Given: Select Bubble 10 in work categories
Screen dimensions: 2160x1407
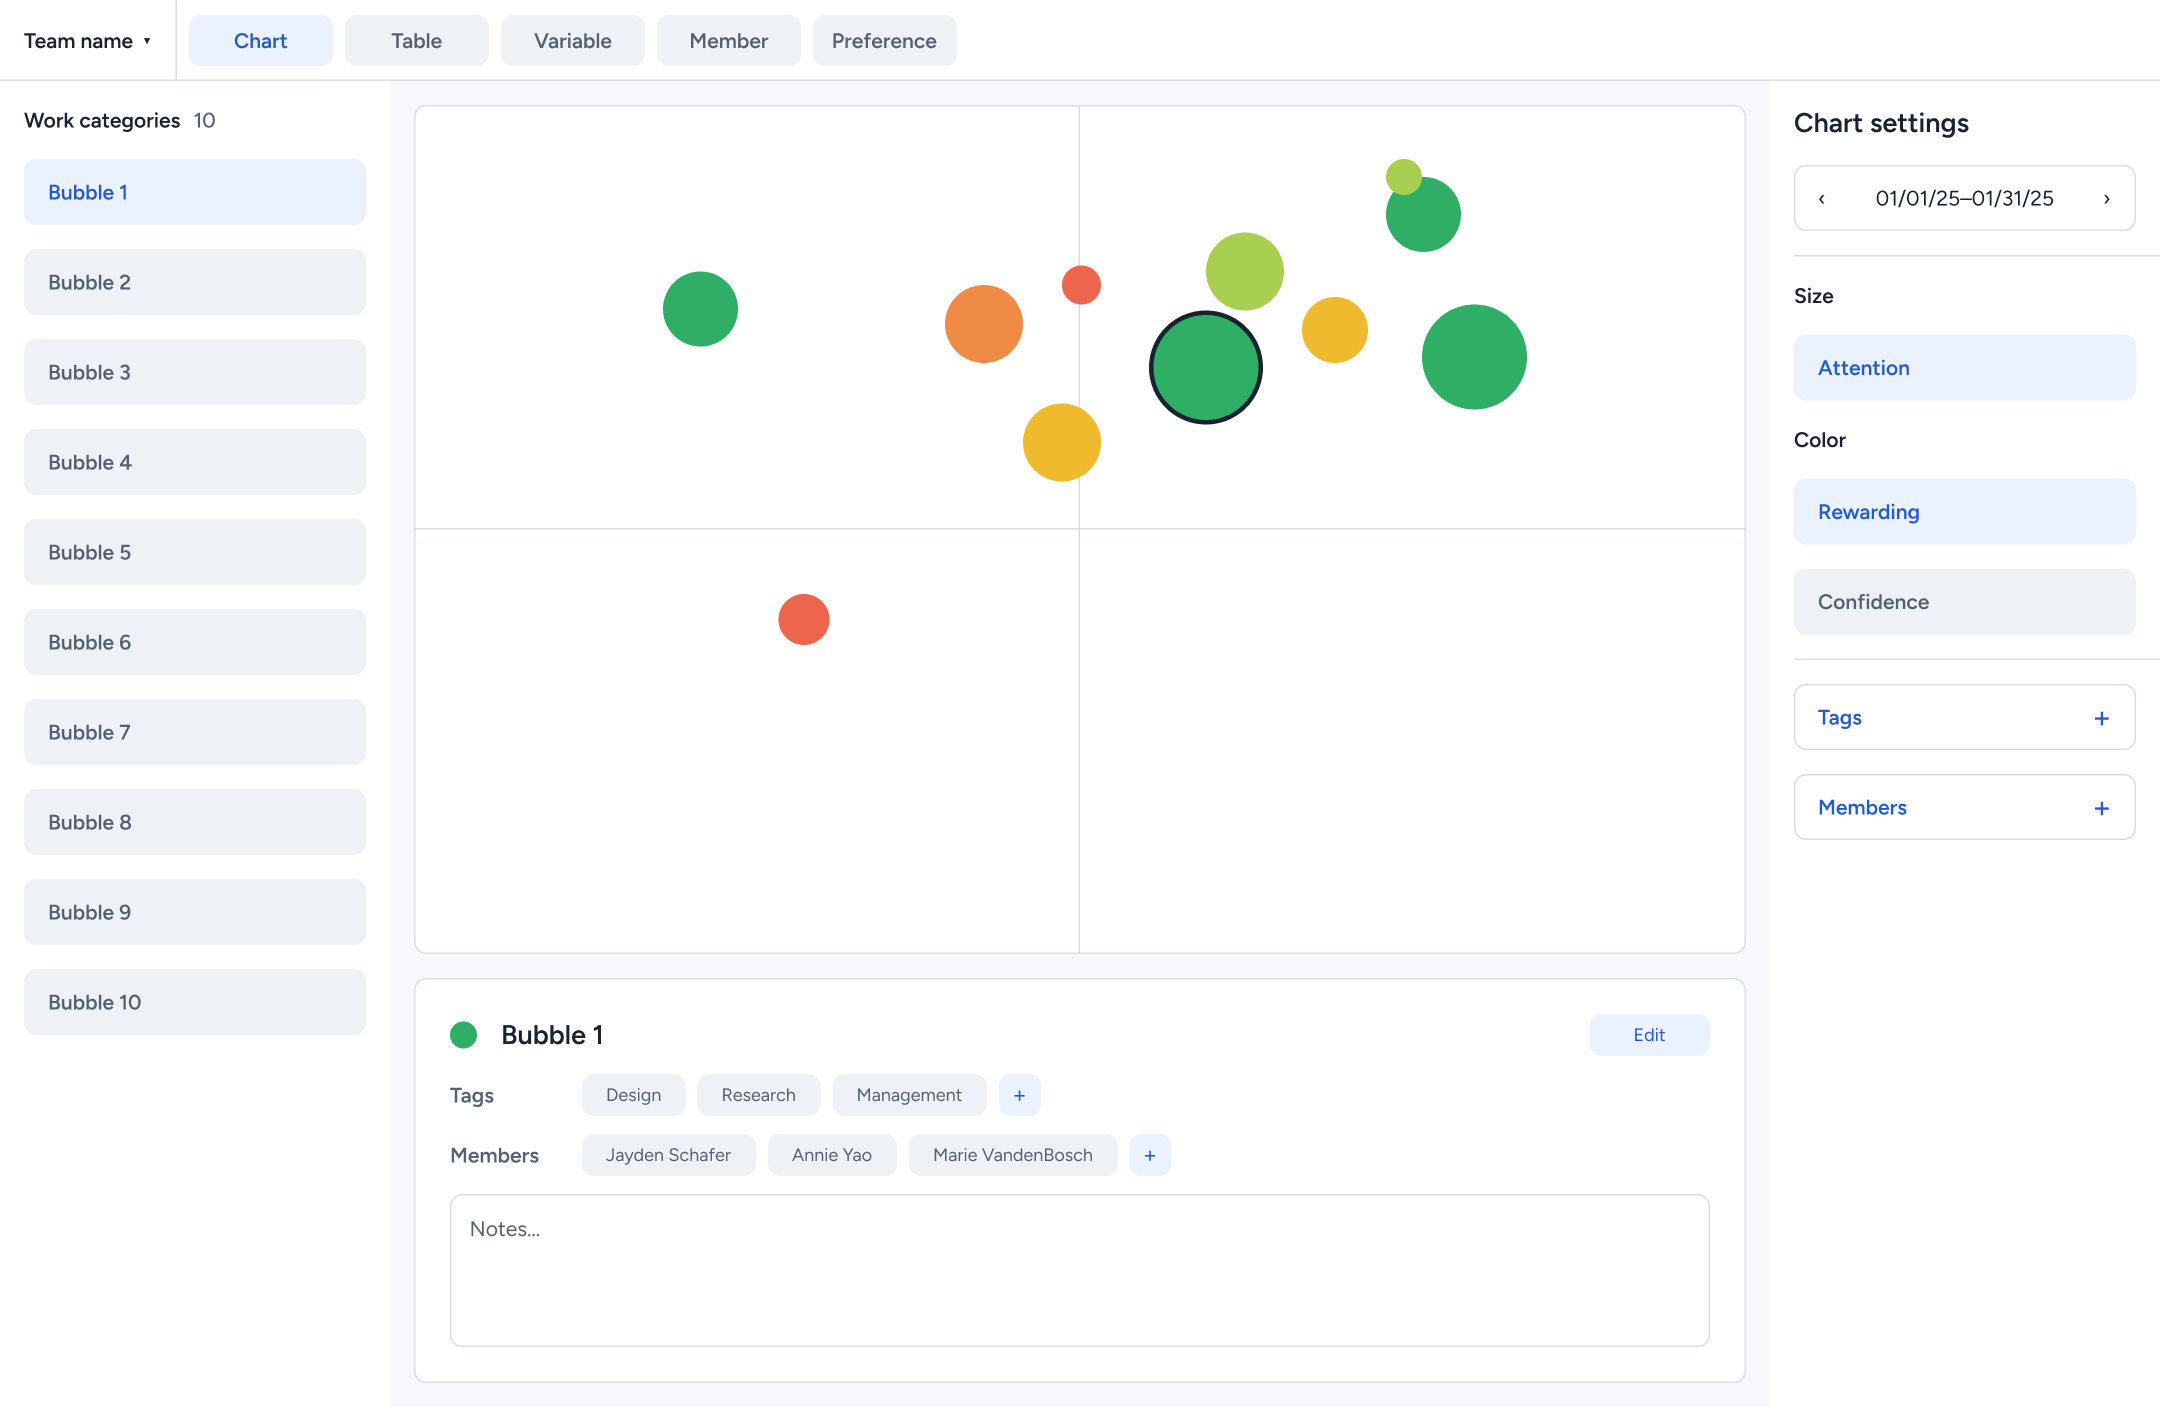Looking at the screenshot, I should point(195,1002).
